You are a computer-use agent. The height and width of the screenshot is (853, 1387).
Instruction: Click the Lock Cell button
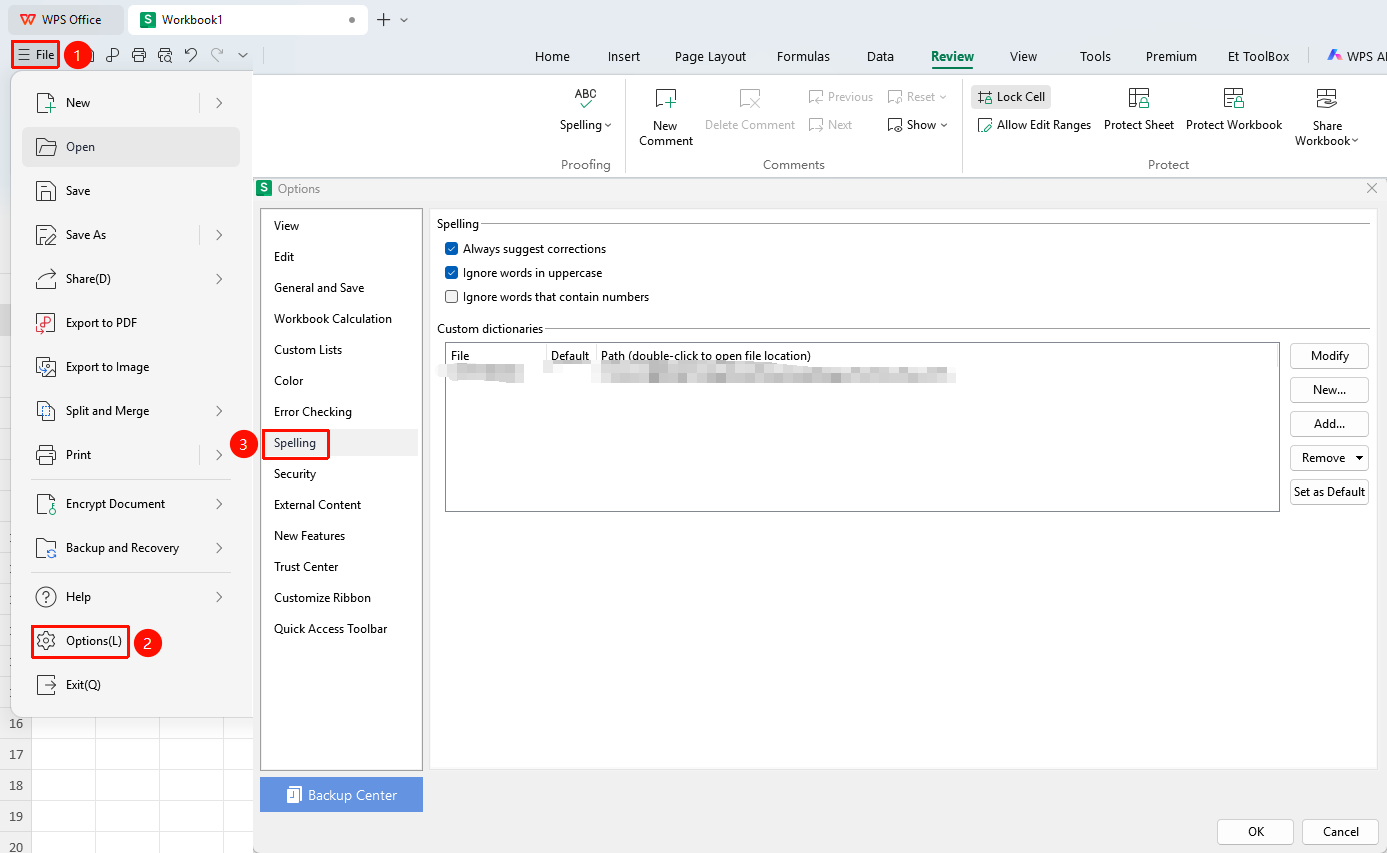(x=1011, y=97)
